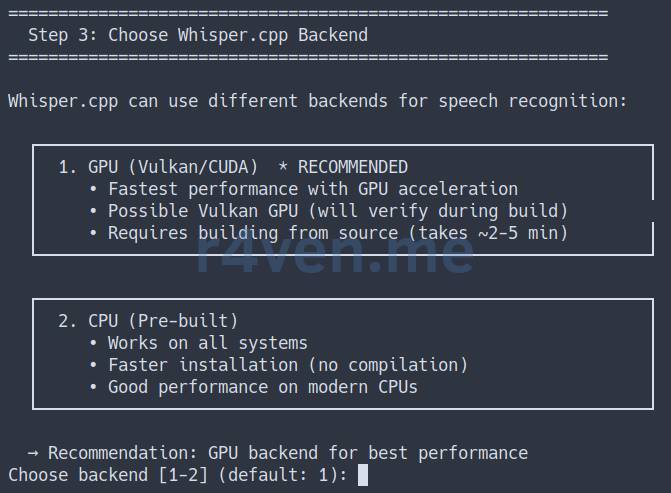
Task: Click the 'takes ~2-5 min' text
Action: (488, 233)
